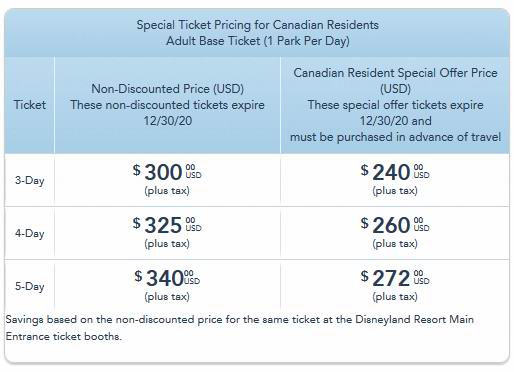Click the $325 non-discounted price
Viewport: 514px width, 372px height.
(x=167, y=225)
